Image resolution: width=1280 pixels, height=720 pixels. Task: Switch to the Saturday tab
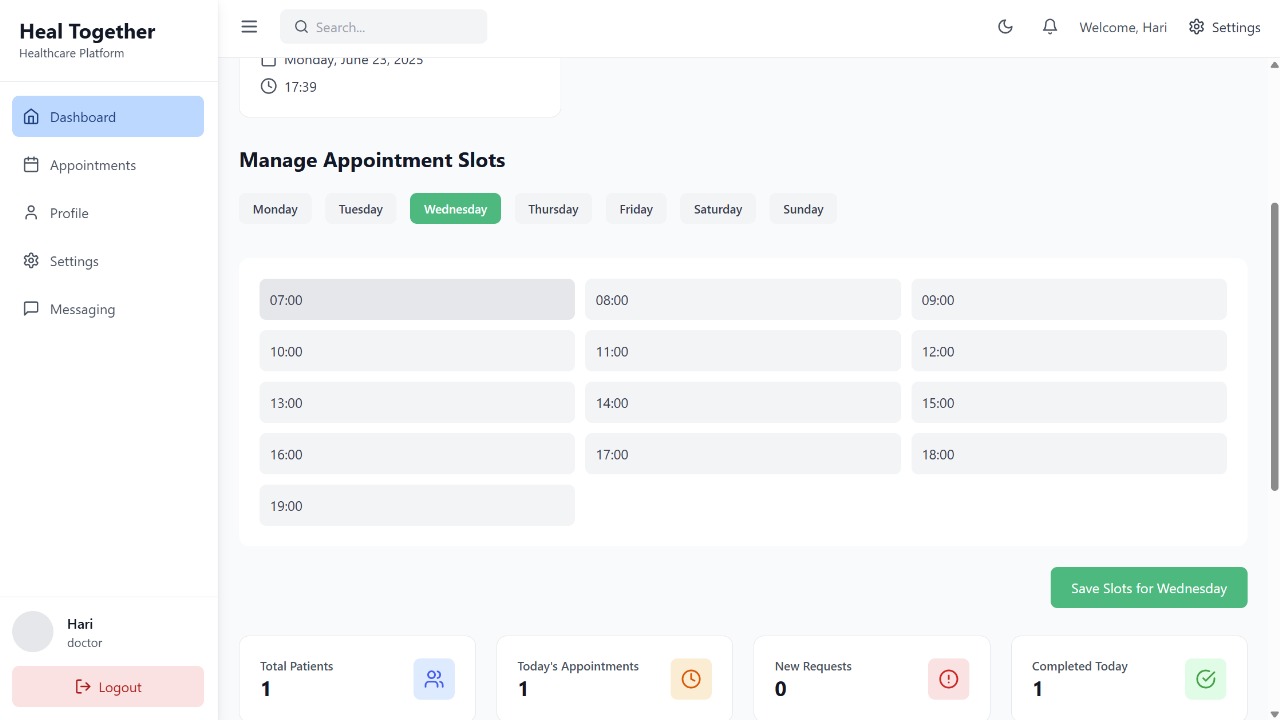click(717, 209)
